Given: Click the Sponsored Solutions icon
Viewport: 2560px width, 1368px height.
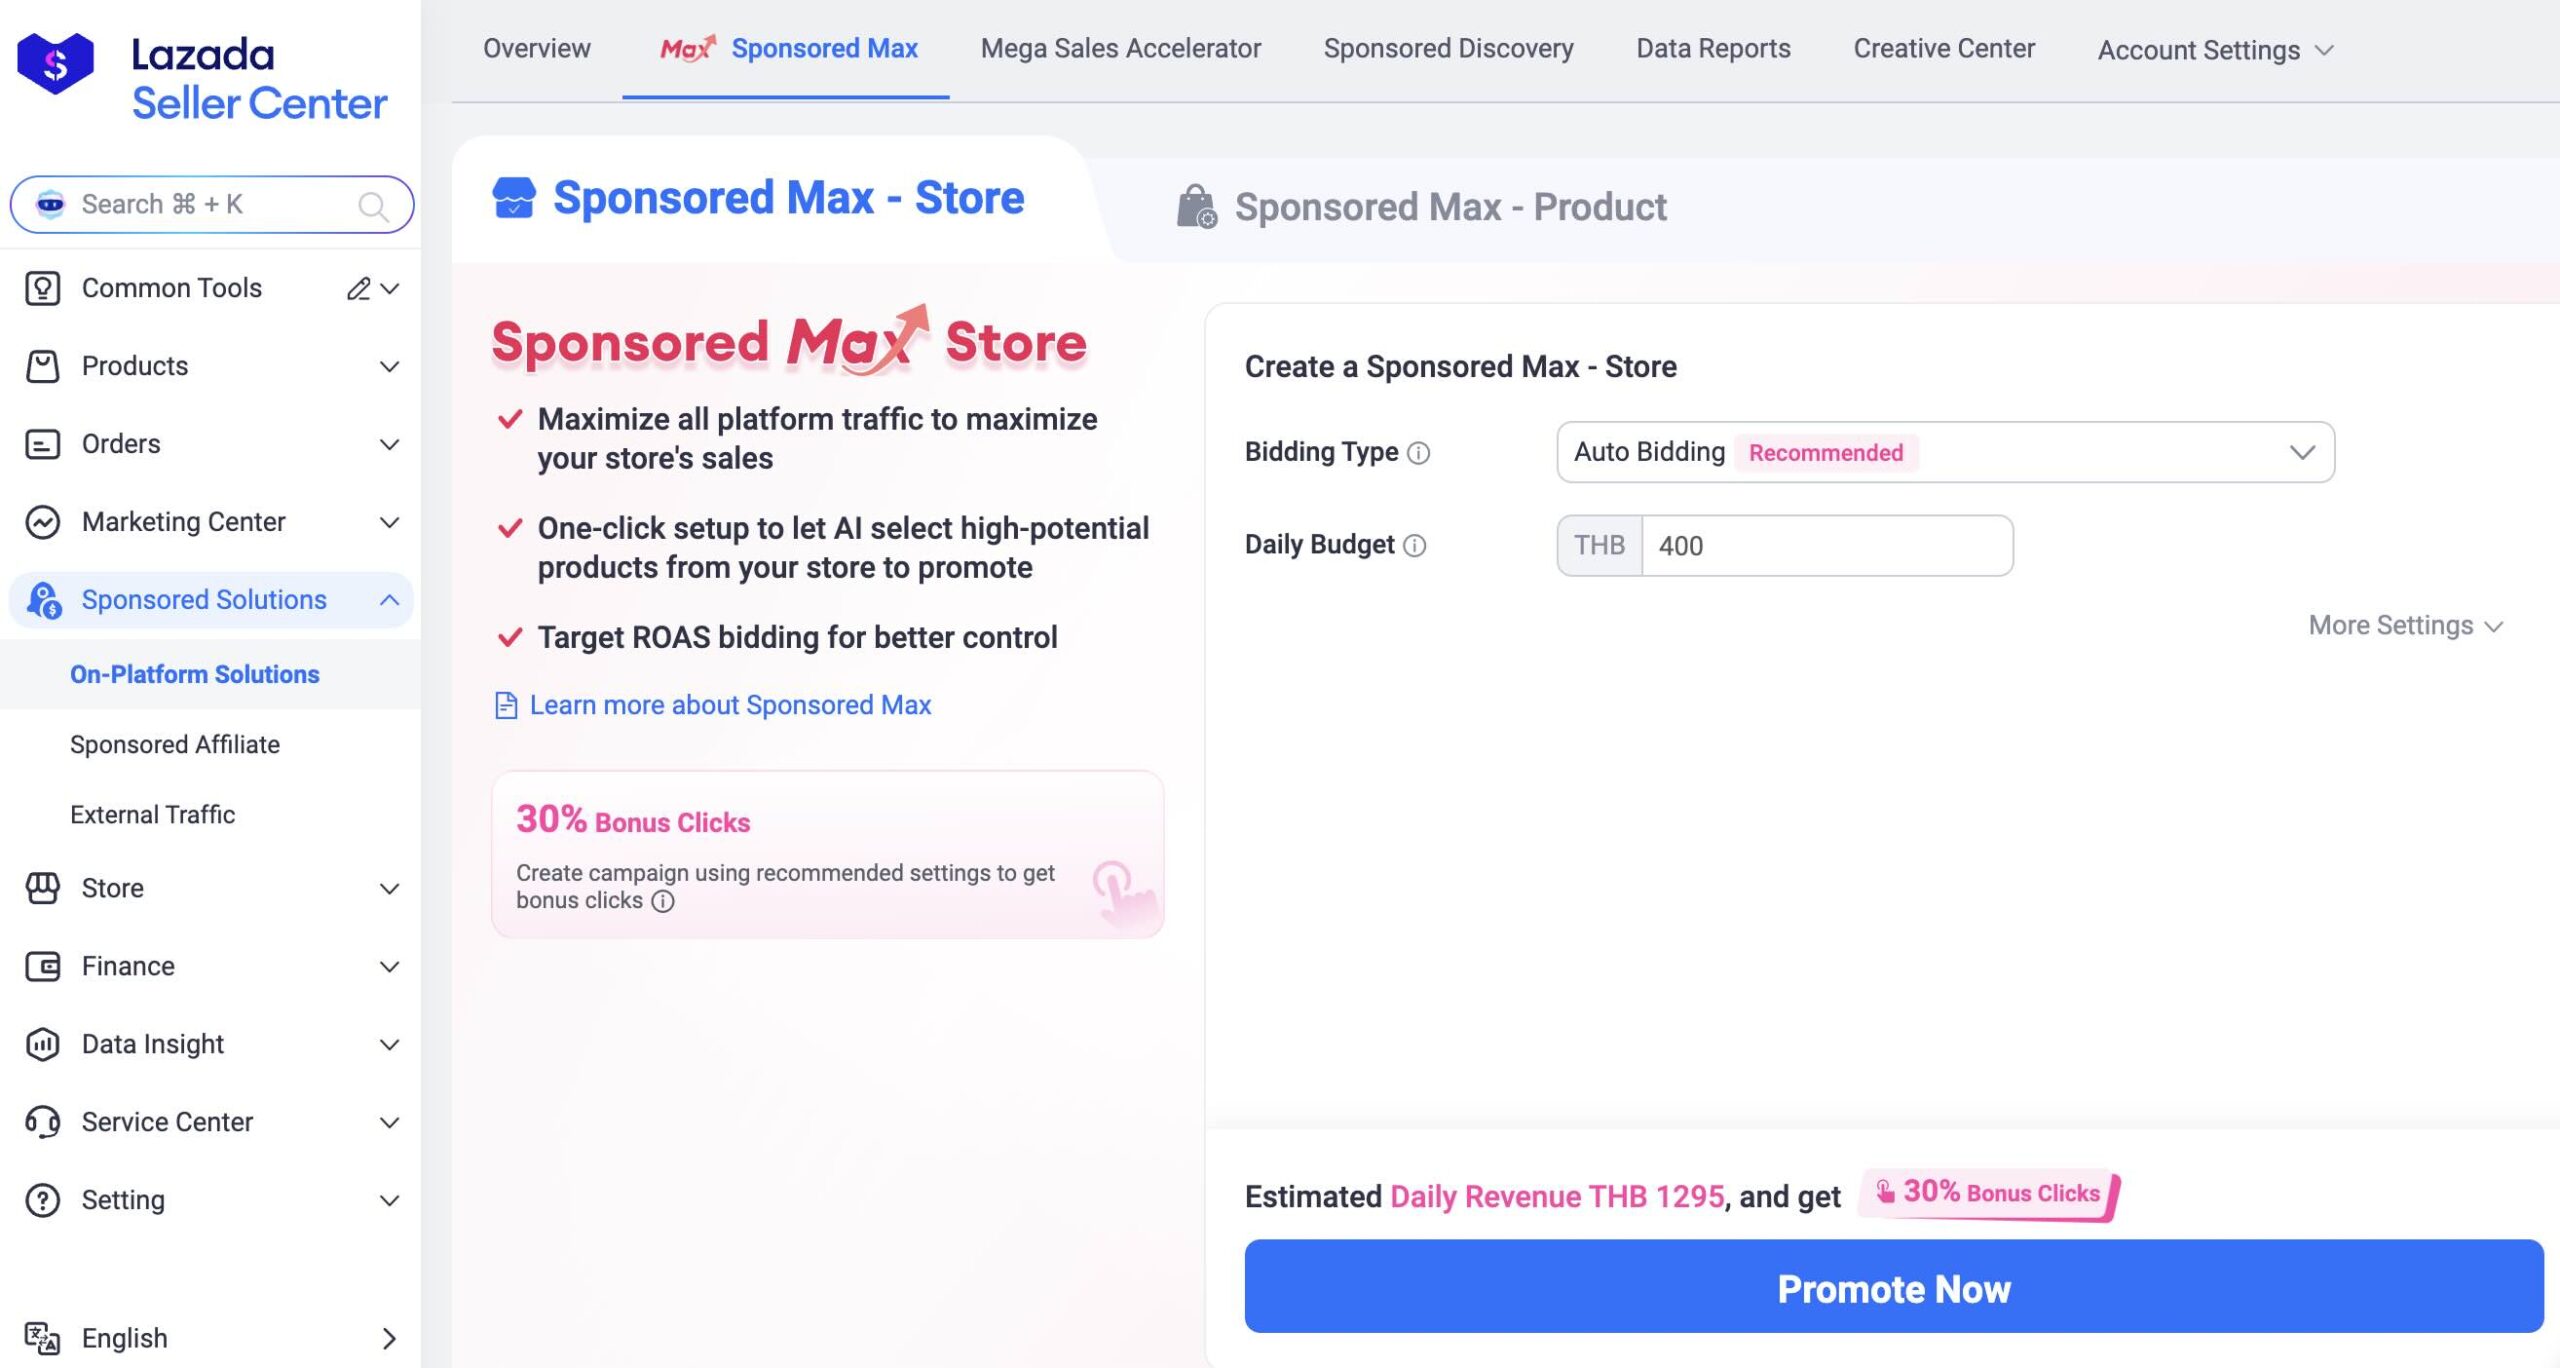Looking at the screenshot, I should point(43,600).
